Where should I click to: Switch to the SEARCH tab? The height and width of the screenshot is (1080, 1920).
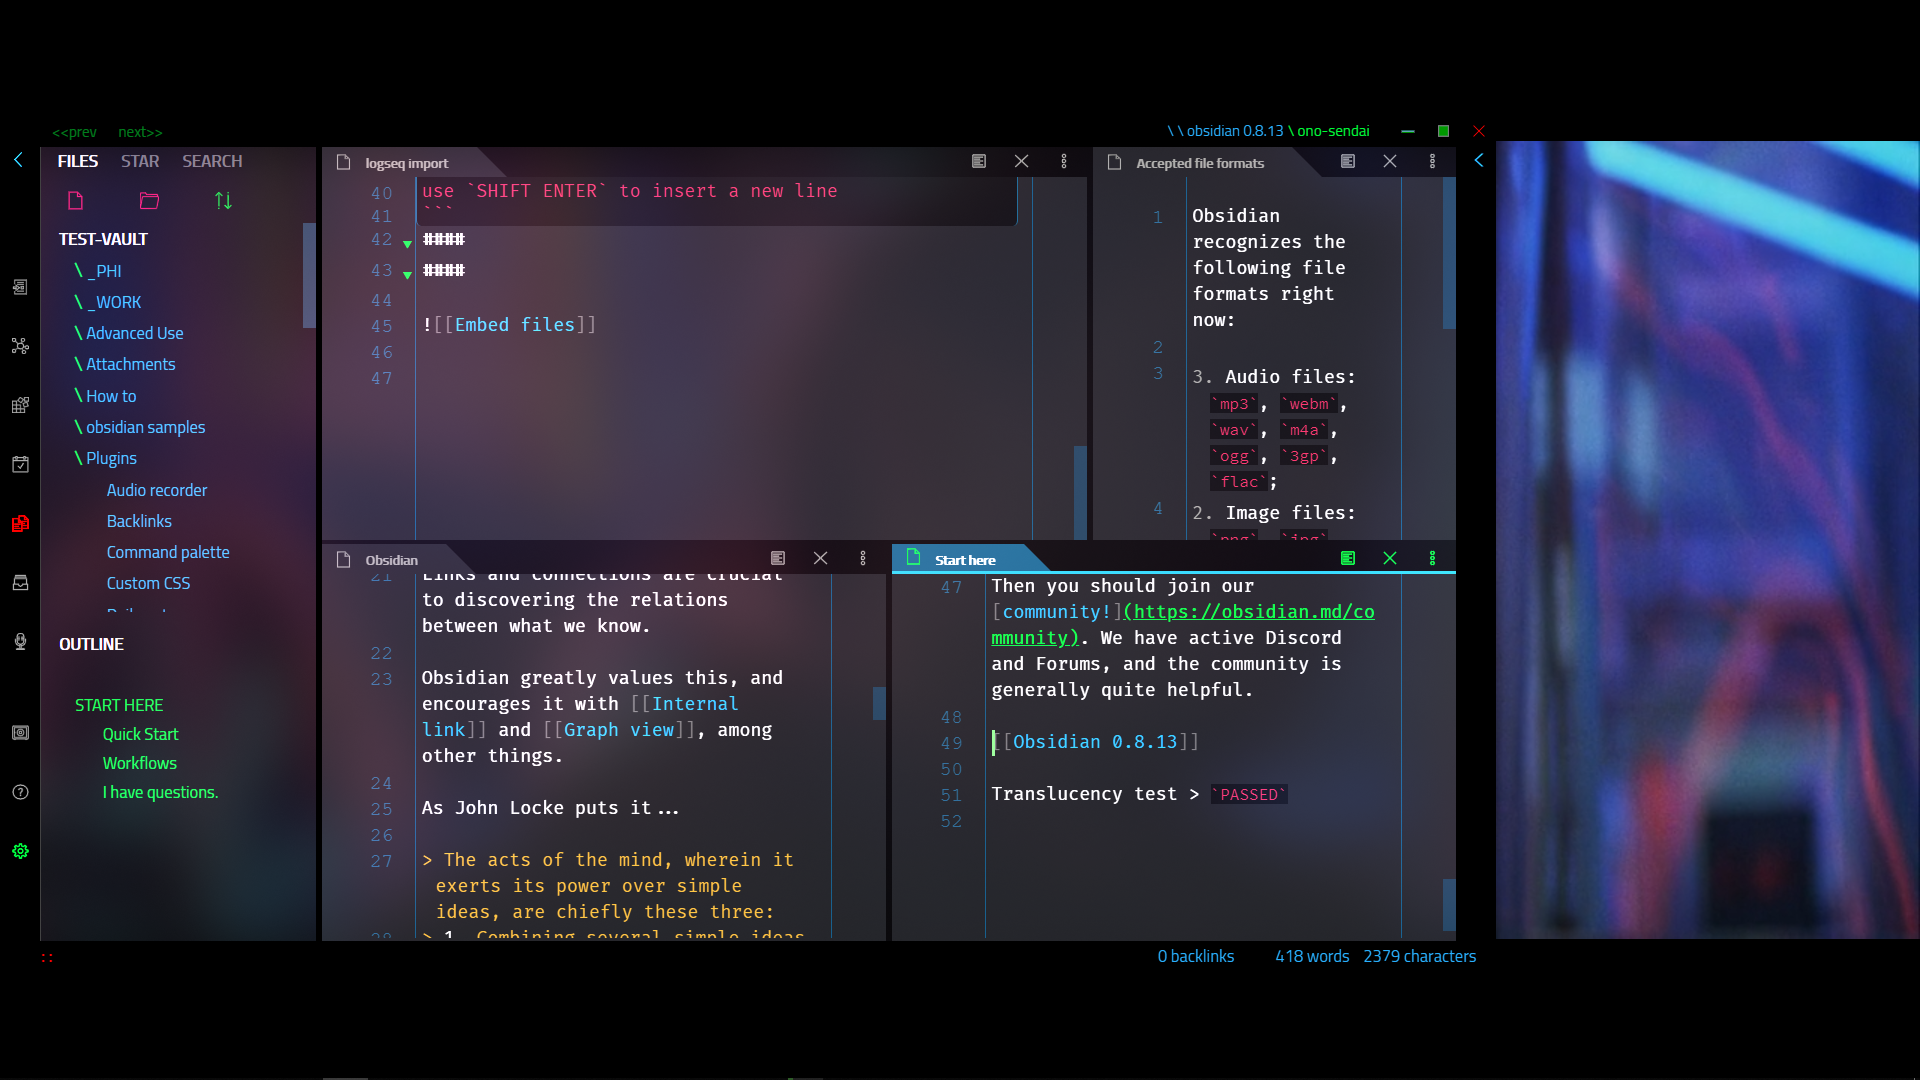212,161
